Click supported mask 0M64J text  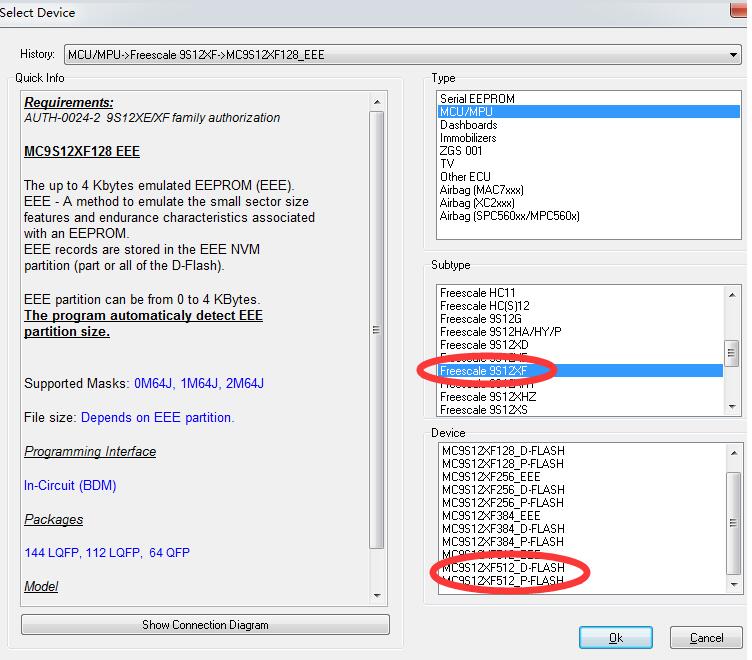tap(153, 384)
